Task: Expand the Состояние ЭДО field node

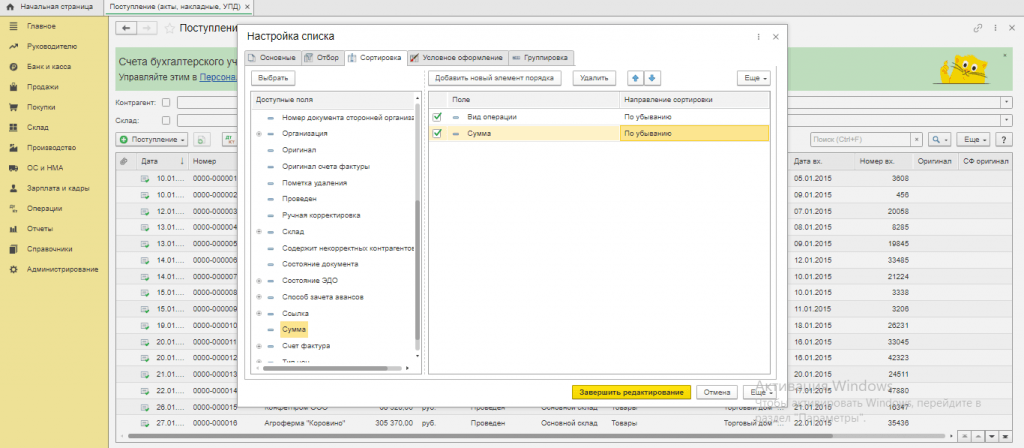Action: pos(259,281)
